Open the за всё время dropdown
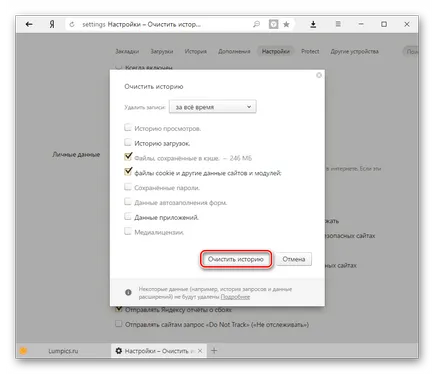 click(x=212, y=107)
